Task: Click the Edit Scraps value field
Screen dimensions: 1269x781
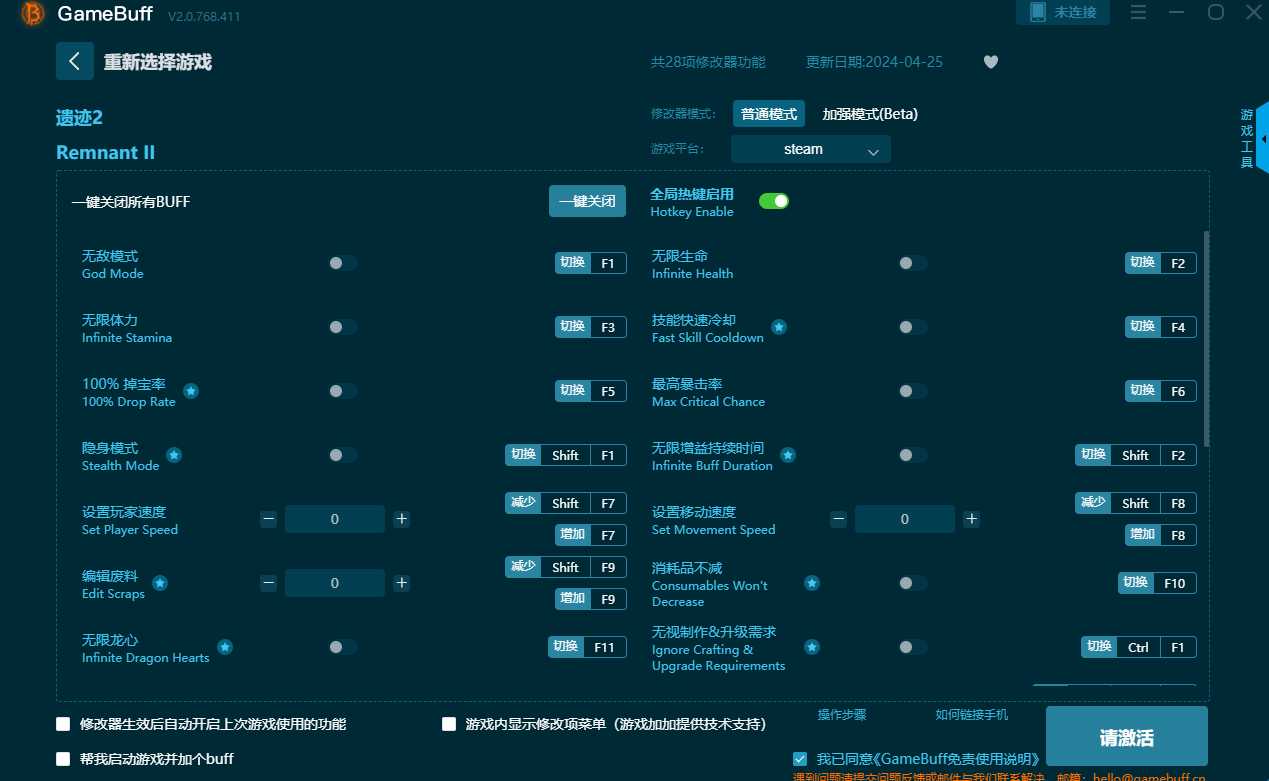Action: click(335, 583)
